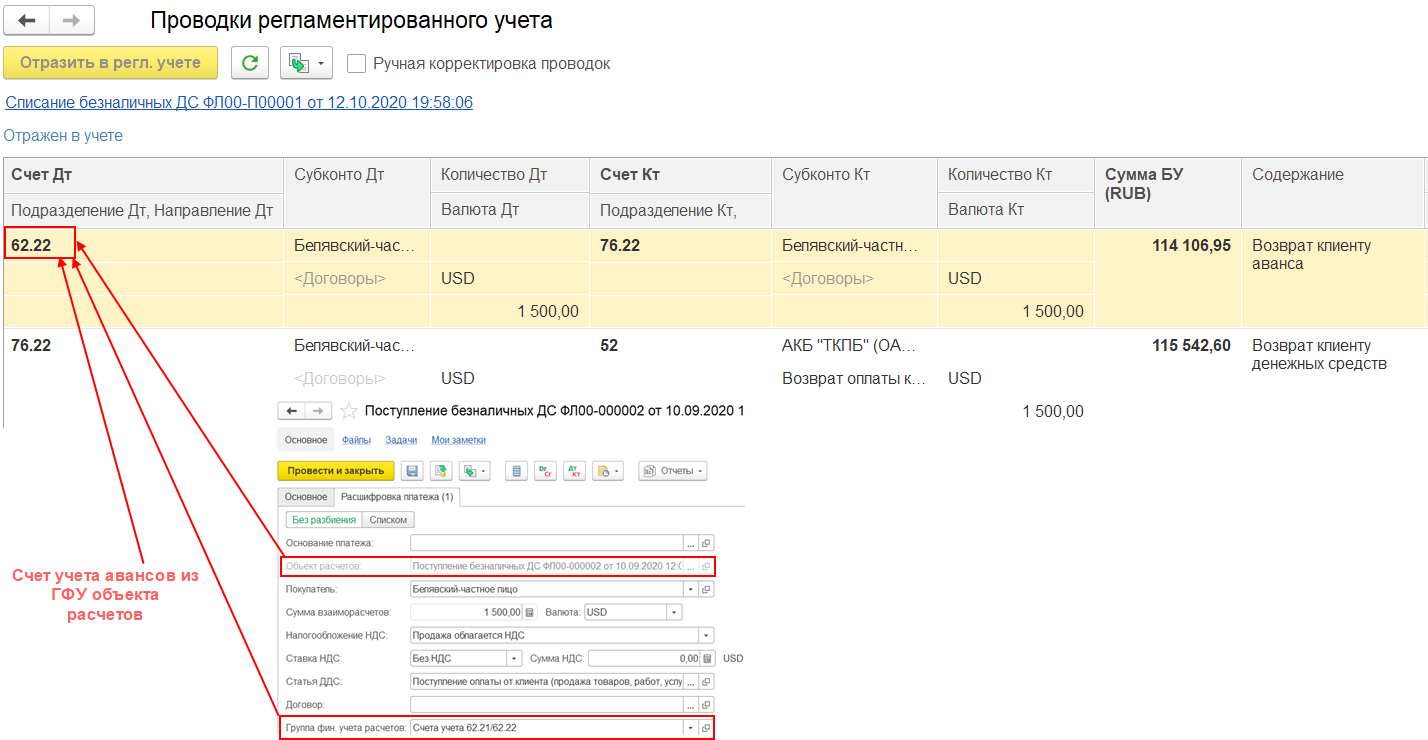Click the 'Основание платежа' input field

(547, 543)
